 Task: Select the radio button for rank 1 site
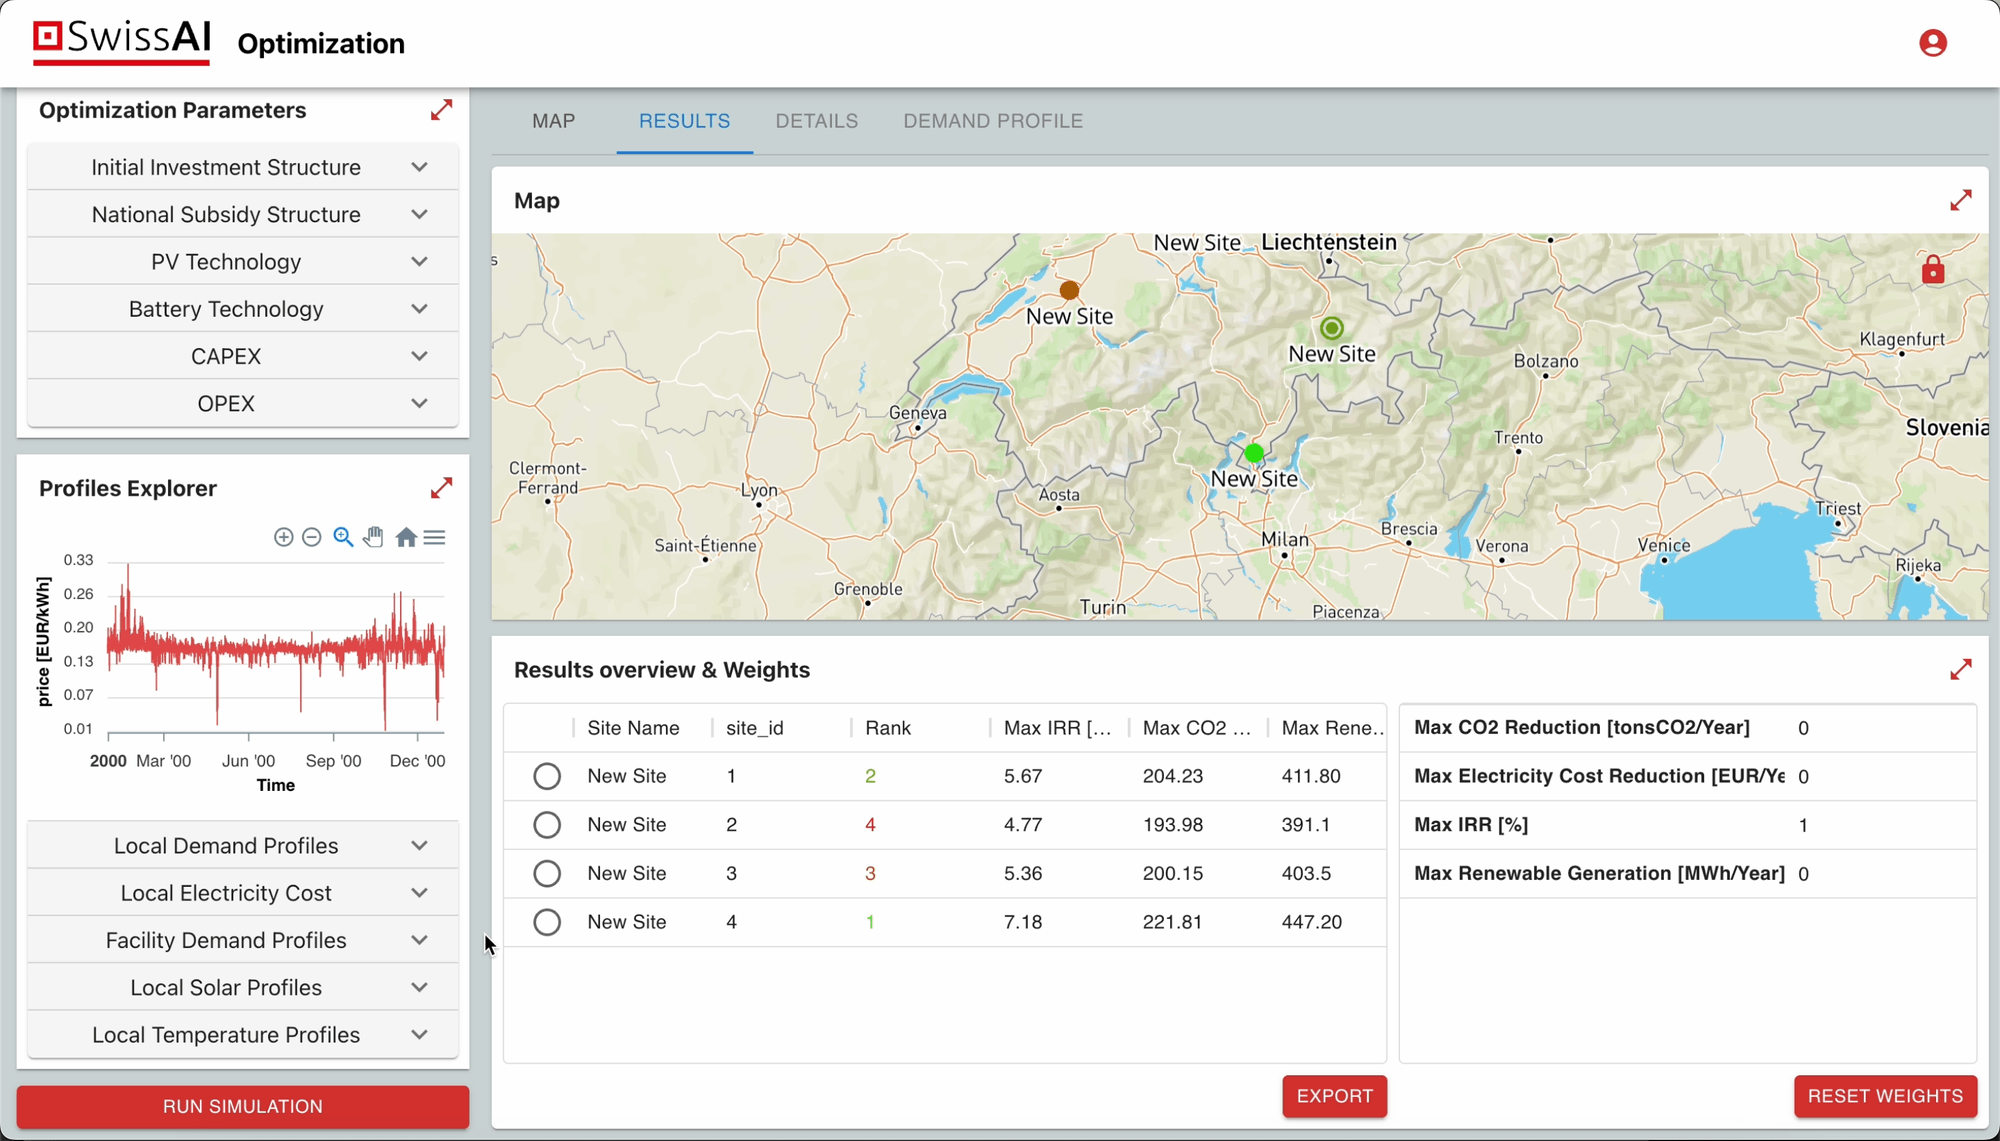(x=547, y=921)
